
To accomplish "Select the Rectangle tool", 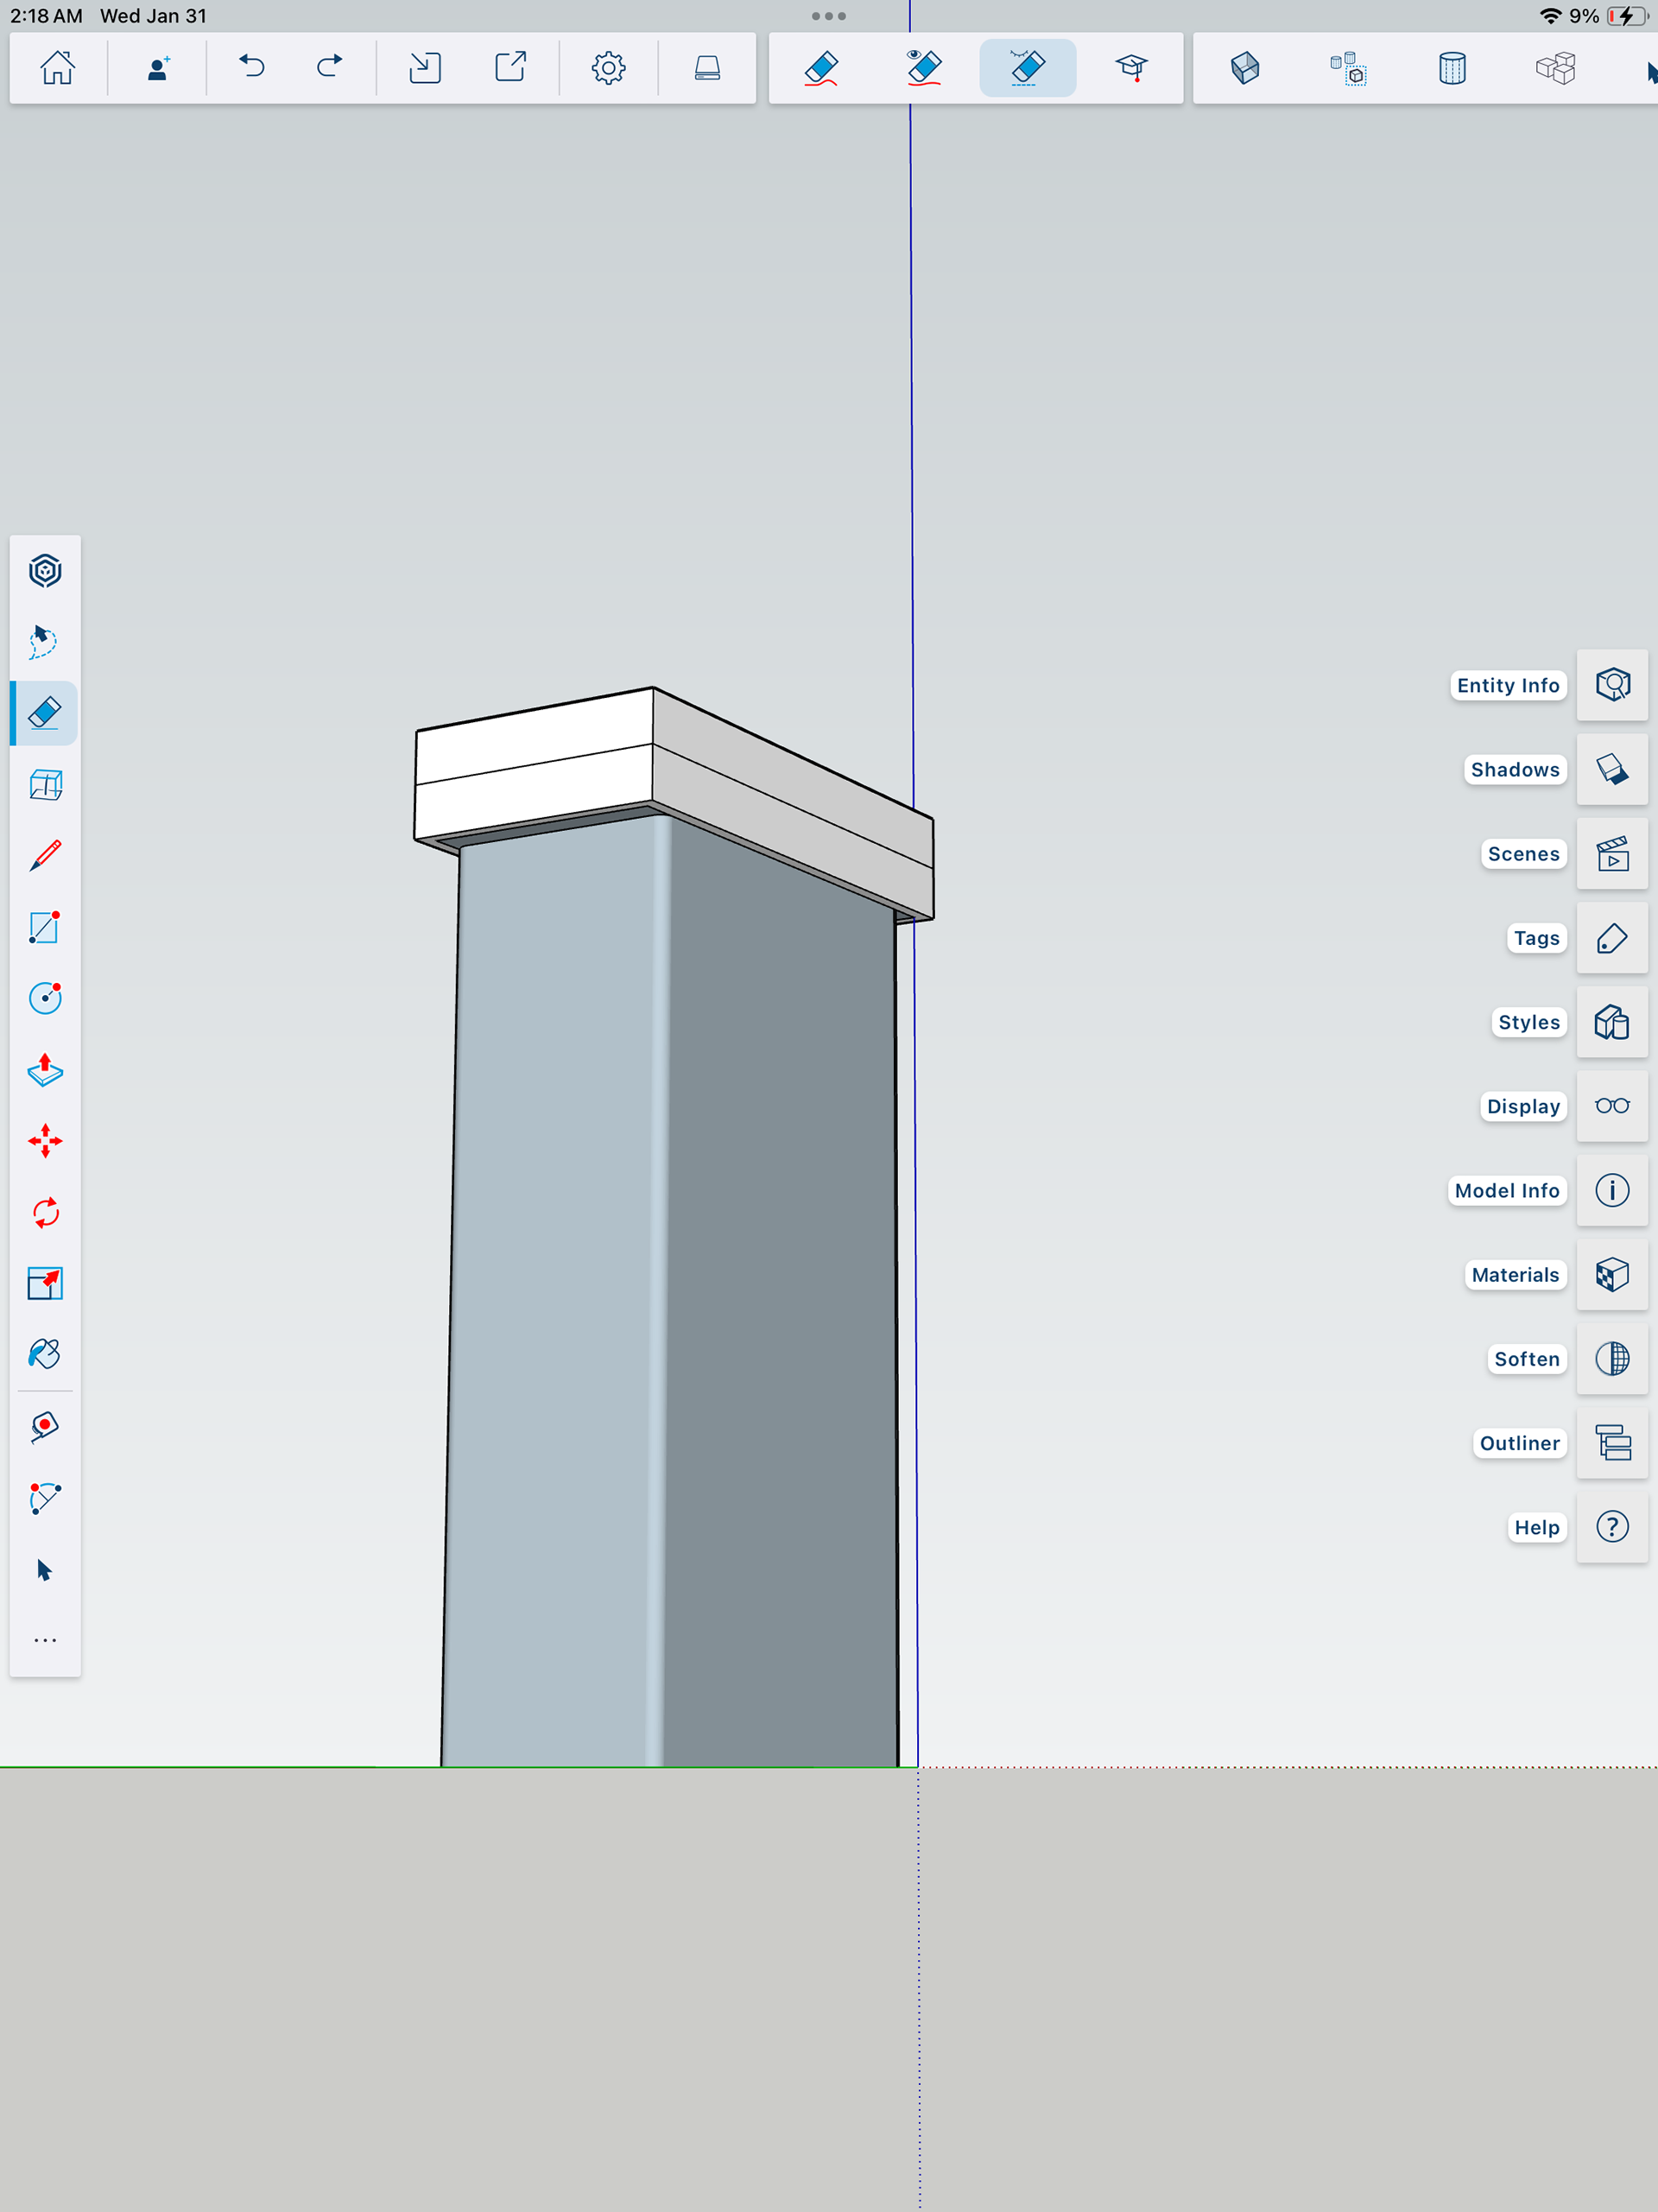I will click(45, 927).
